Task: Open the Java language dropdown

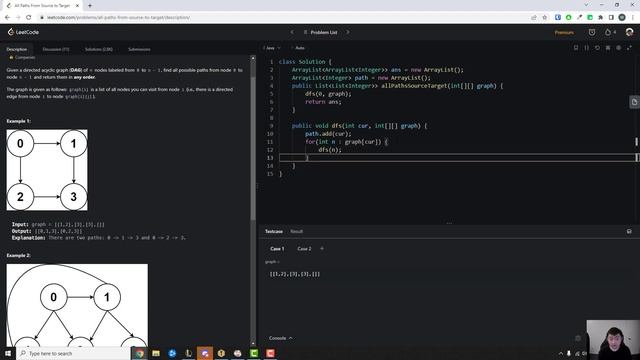Action: [x=272, y=48]
